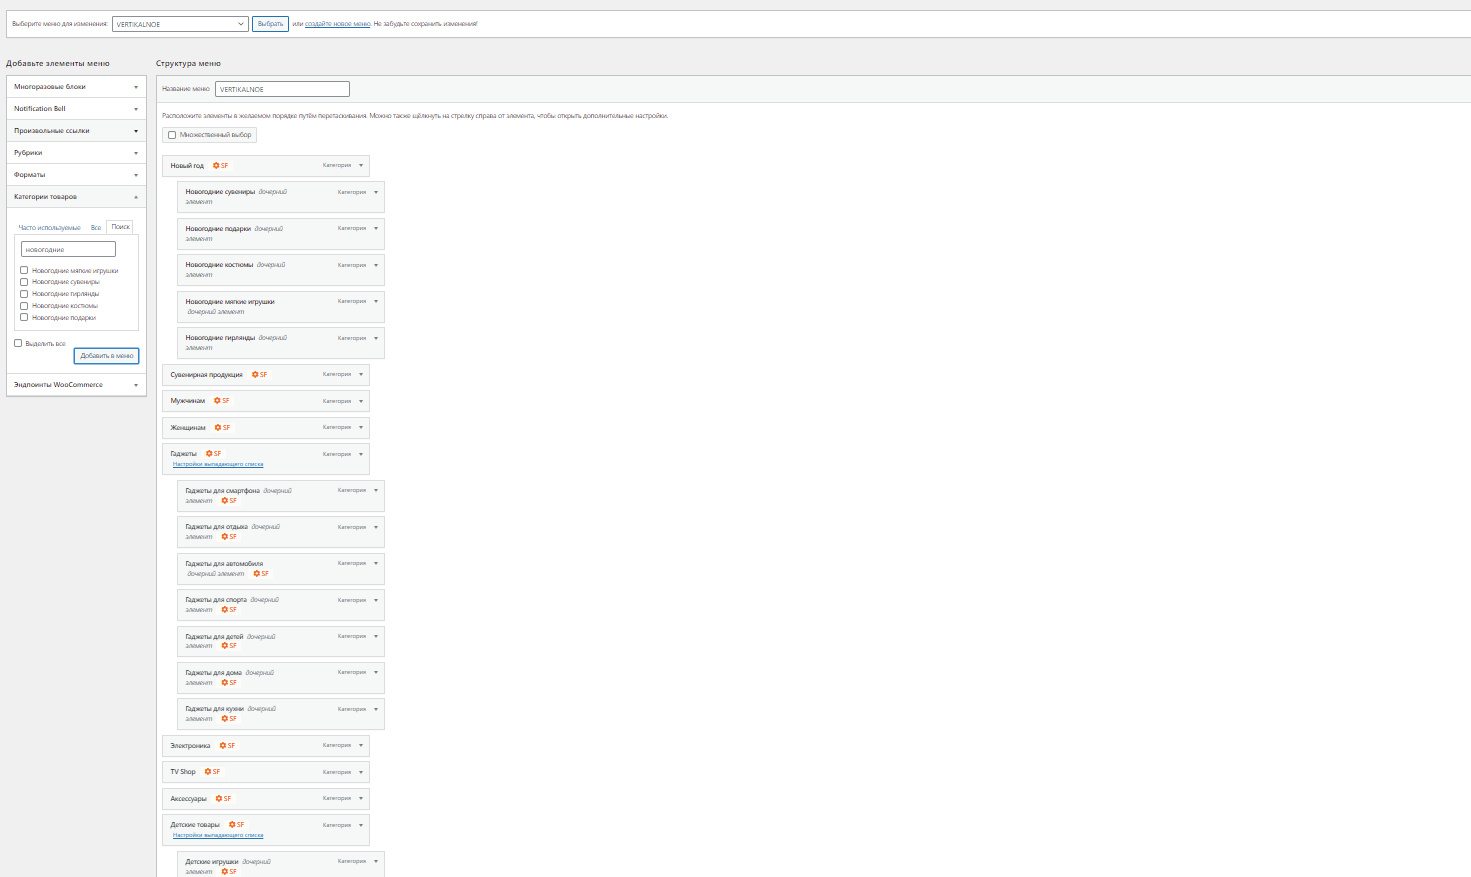Expand arrow of Сувенирная продукция menu item
The image size is (1471, 877).
361,374
